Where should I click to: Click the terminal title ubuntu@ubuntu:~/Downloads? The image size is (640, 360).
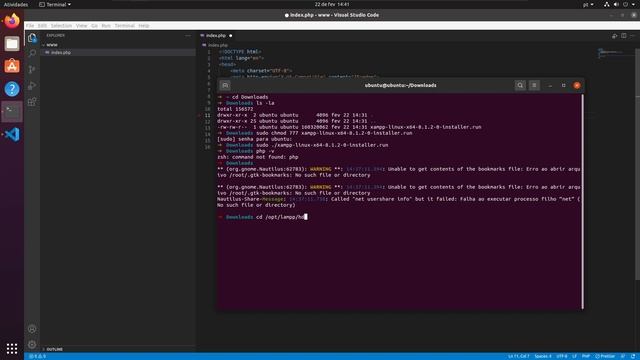[400, 85]
